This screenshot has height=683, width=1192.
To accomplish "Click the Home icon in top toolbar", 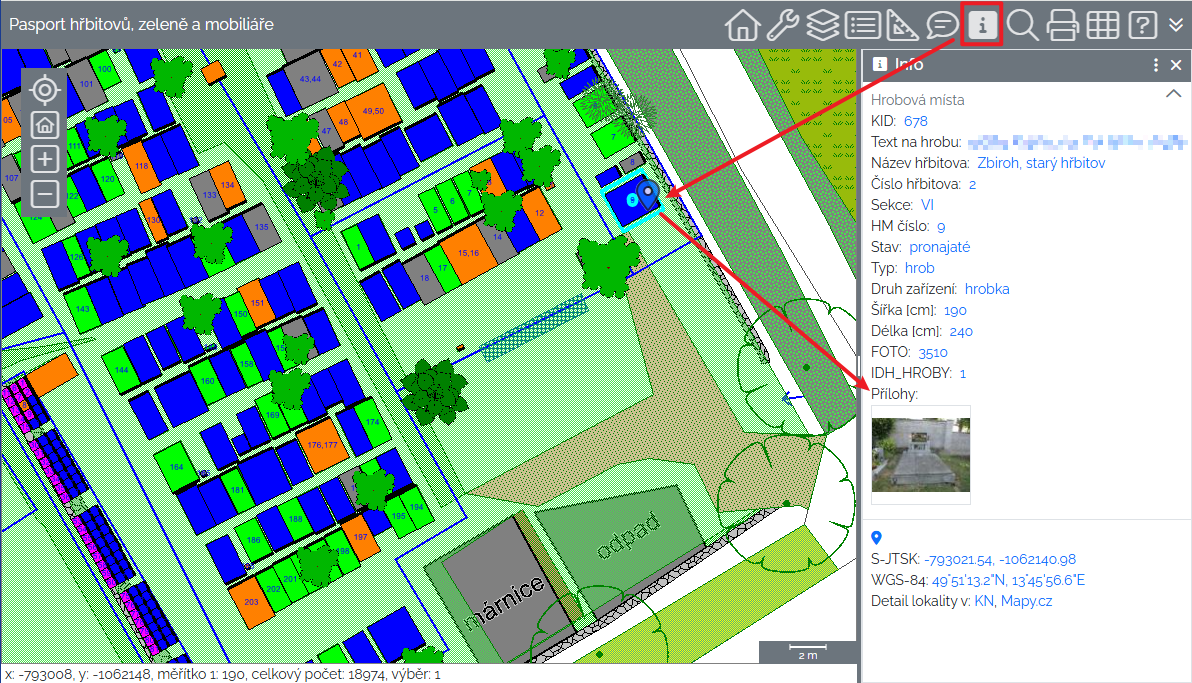I will click(742, 25).
